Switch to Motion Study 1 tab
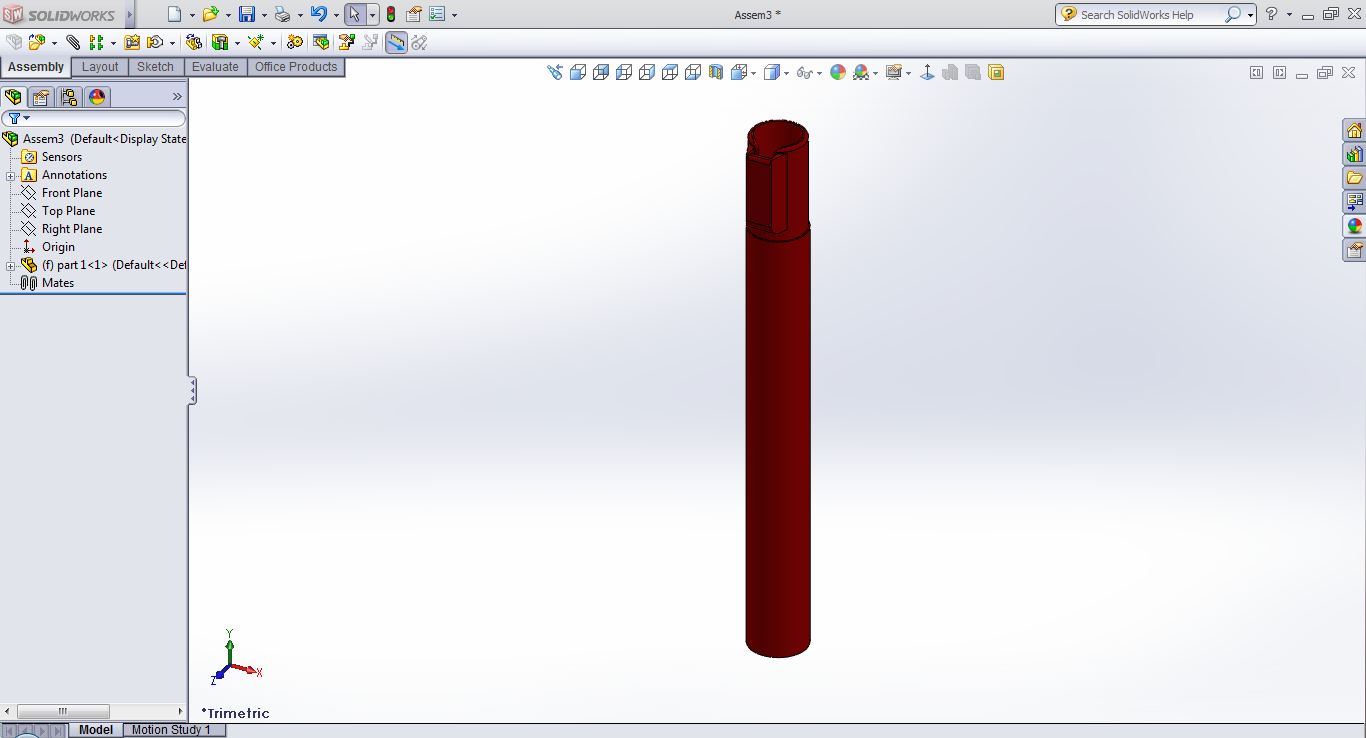The height and width of the screenshot is (738, 1366). (x=171, y=730)
